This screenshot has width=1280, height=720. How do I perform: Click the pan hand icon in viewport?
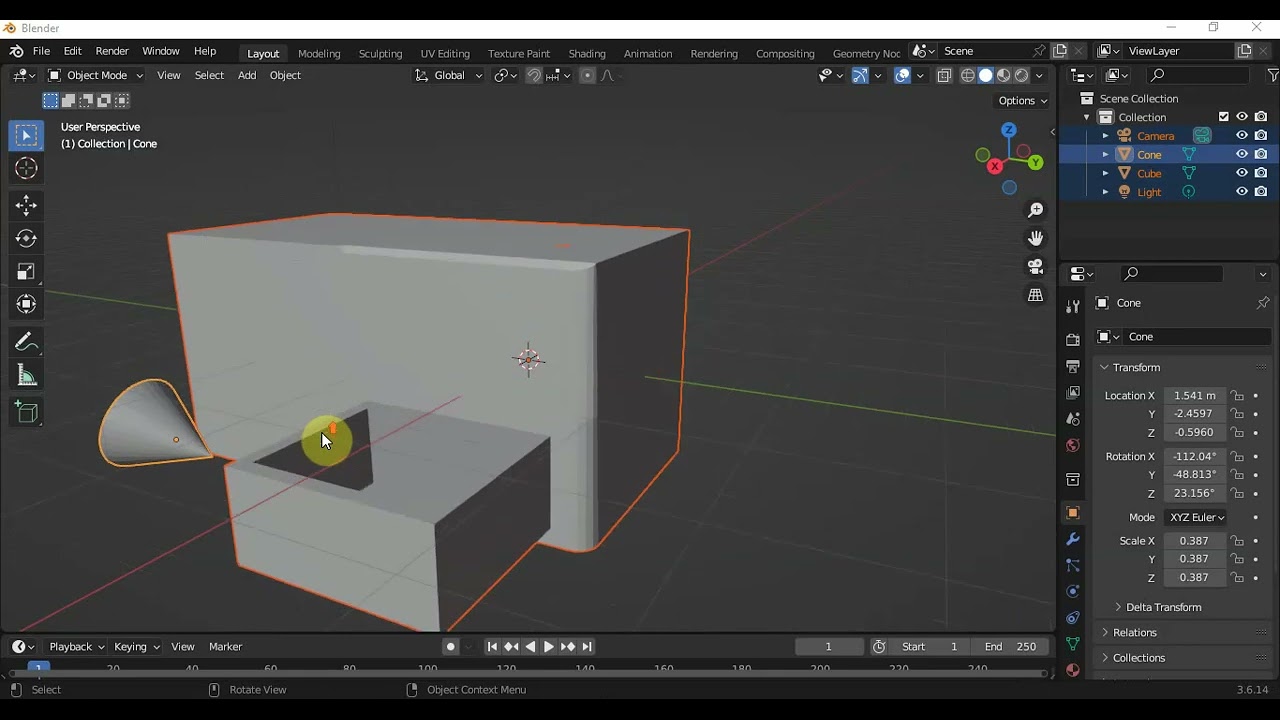pyautogui.click(x=1036, y=238)
